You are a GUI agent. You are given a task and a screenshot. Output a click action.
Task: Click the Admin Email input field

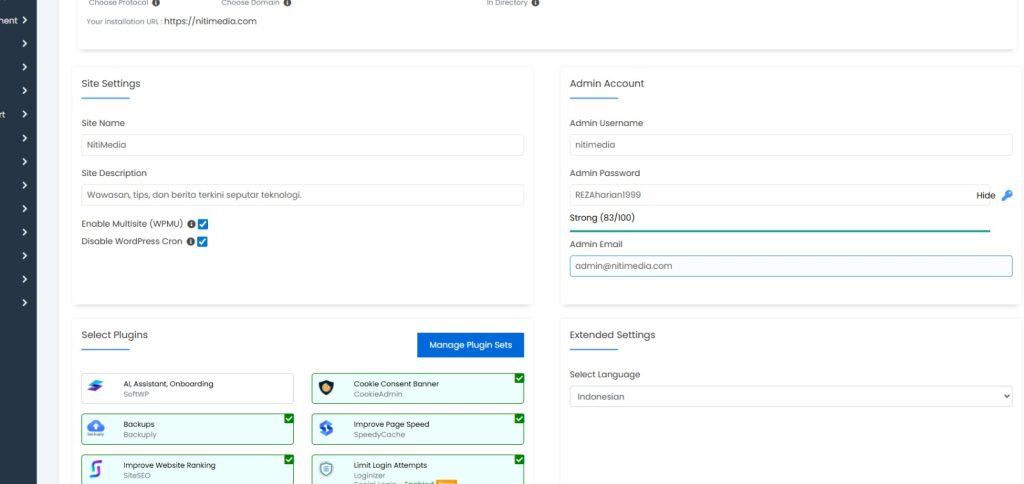790,266
